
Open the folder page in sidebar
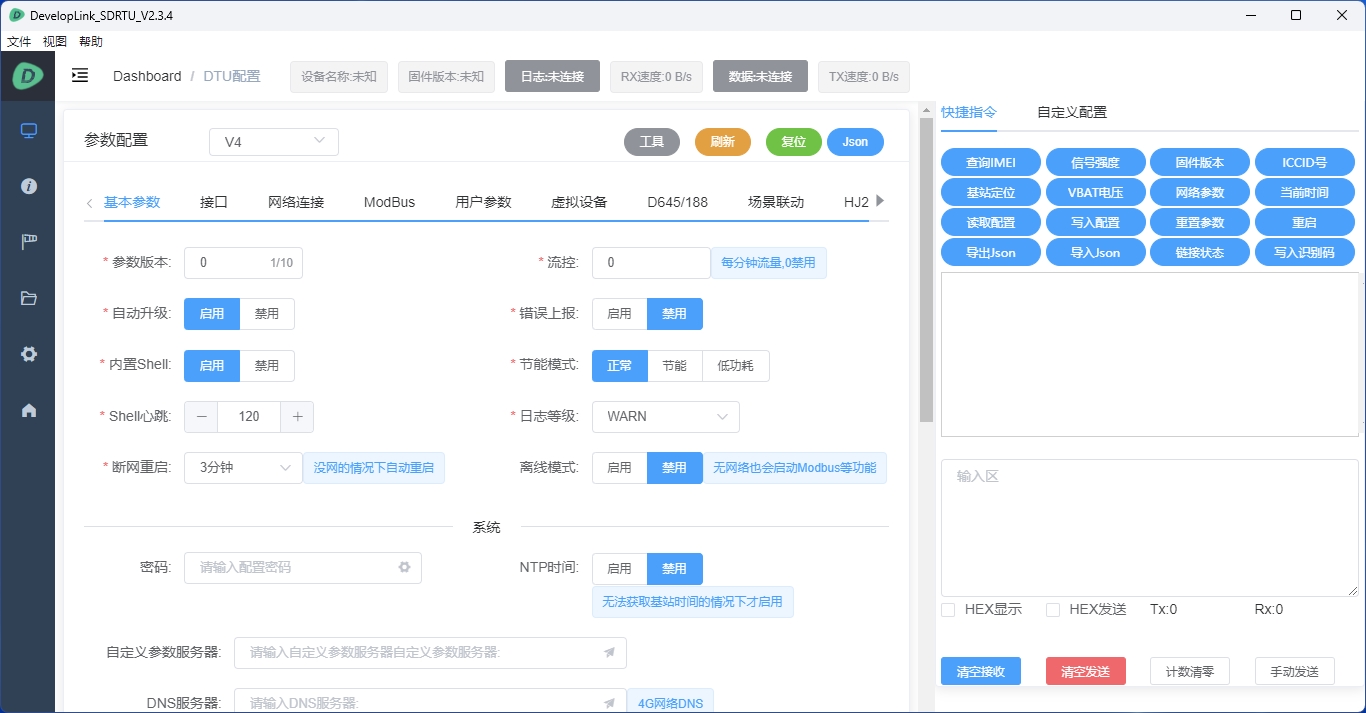28,298
